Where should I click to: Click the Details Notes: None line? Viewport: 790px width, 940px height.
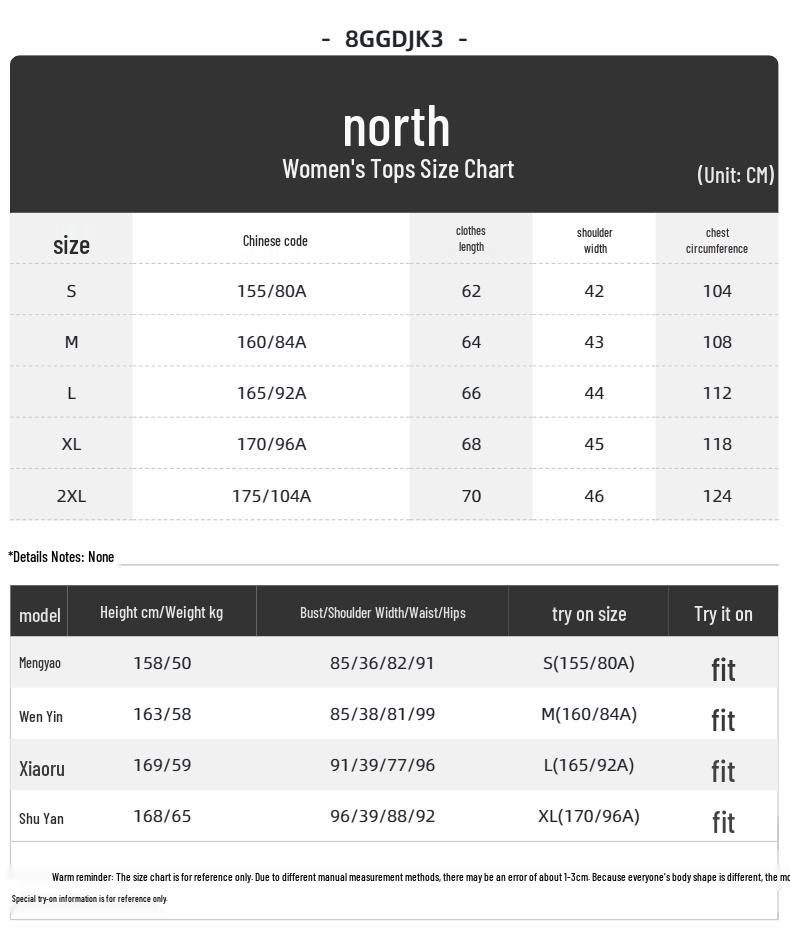pos(62,557)
